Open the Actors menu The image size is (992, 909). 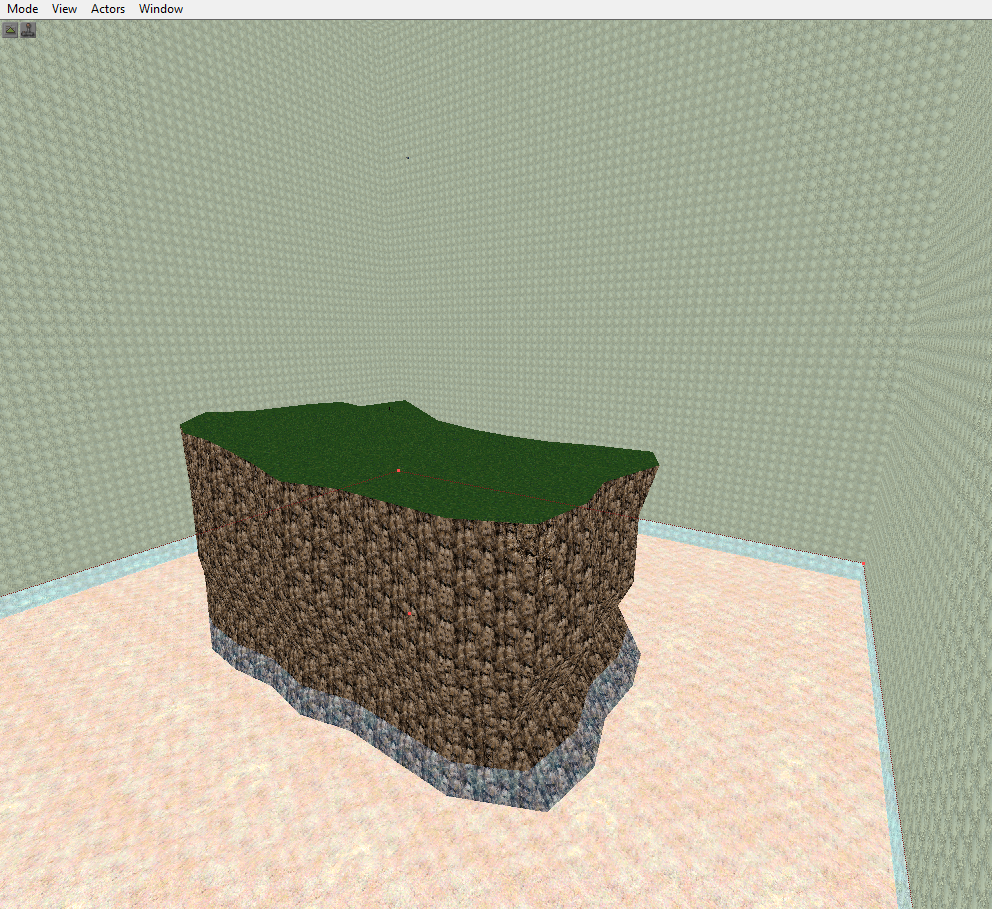pos(108,9)
